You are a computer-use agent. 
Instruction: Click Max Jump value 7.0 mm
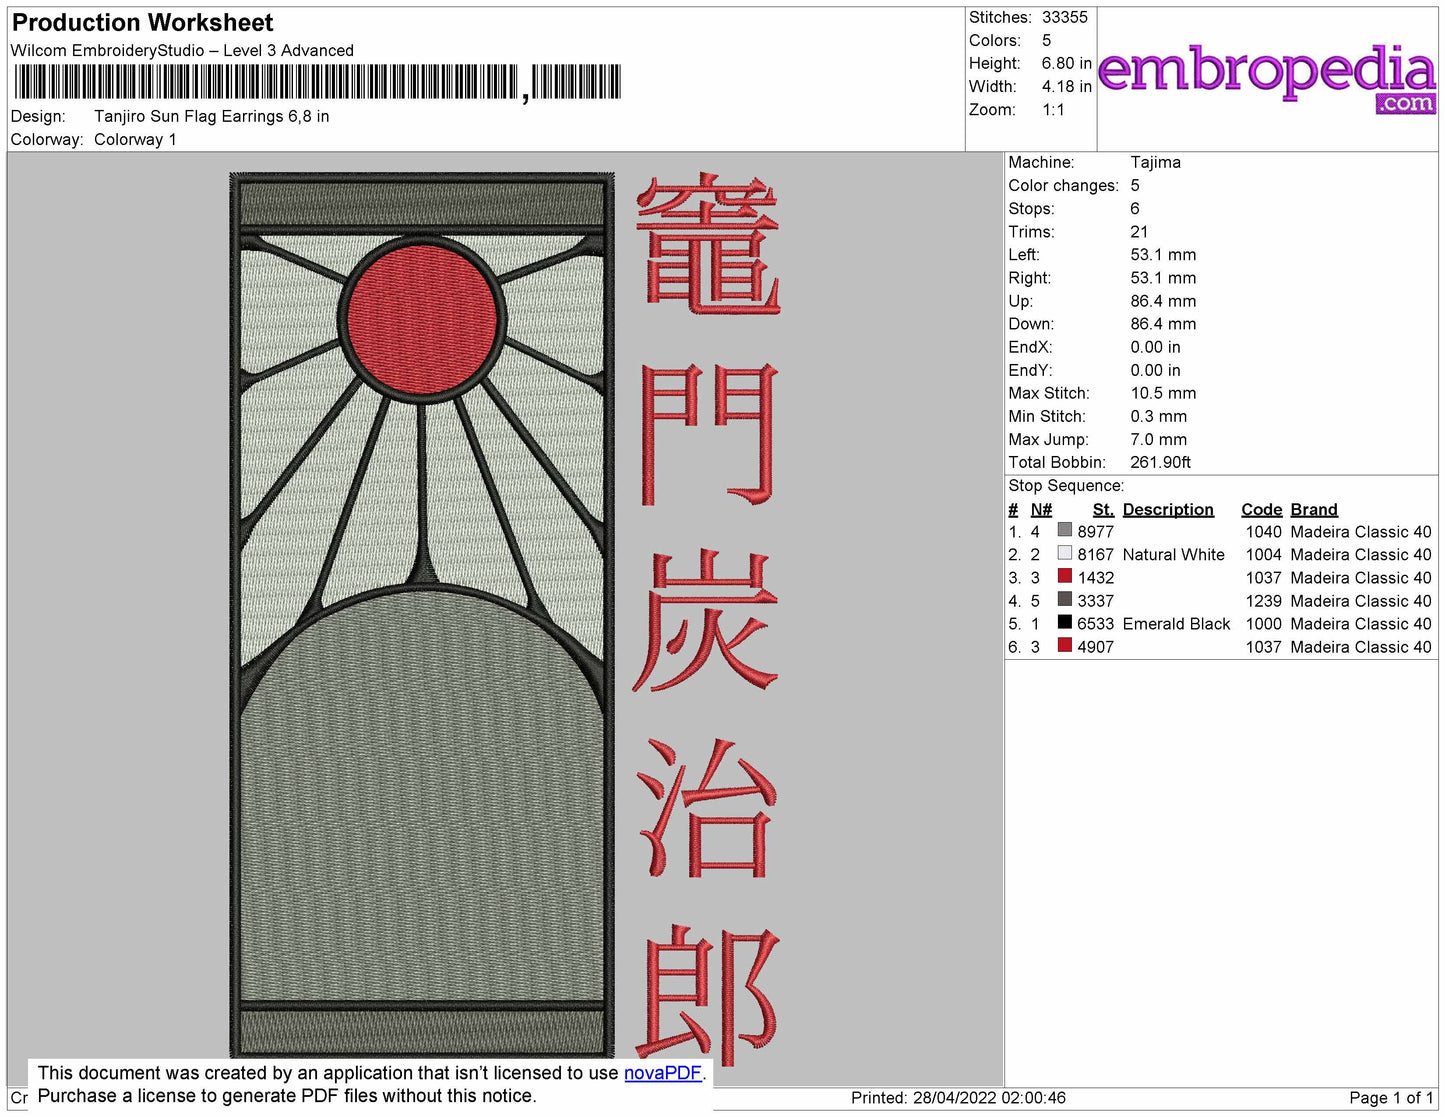[x=1159, y=439]
